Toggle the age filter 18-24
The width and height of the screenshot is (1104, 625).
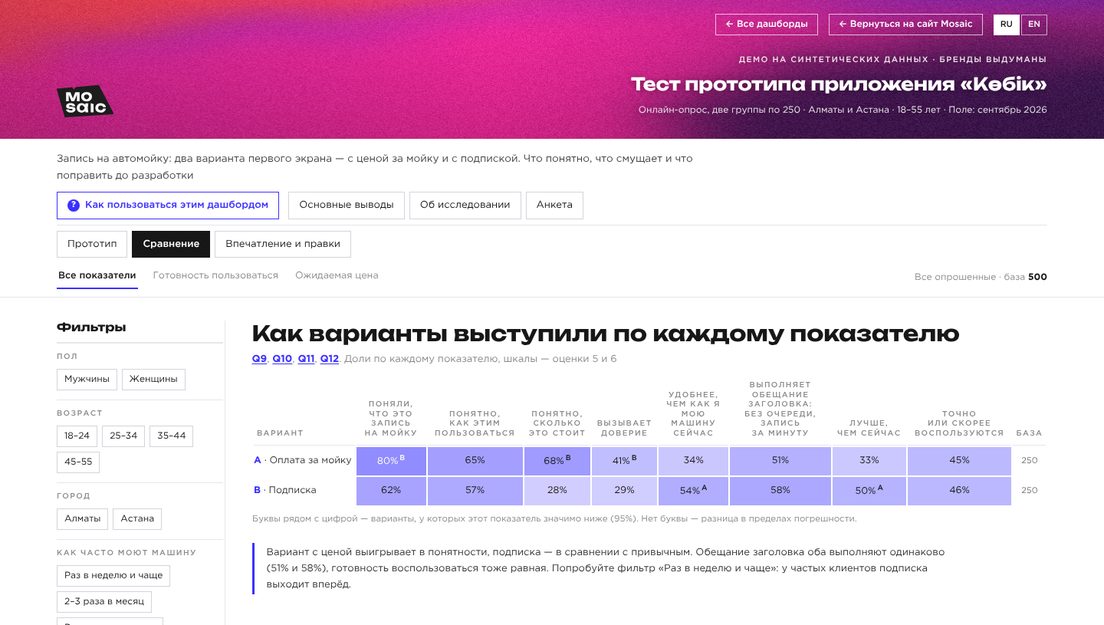(77, 436)
